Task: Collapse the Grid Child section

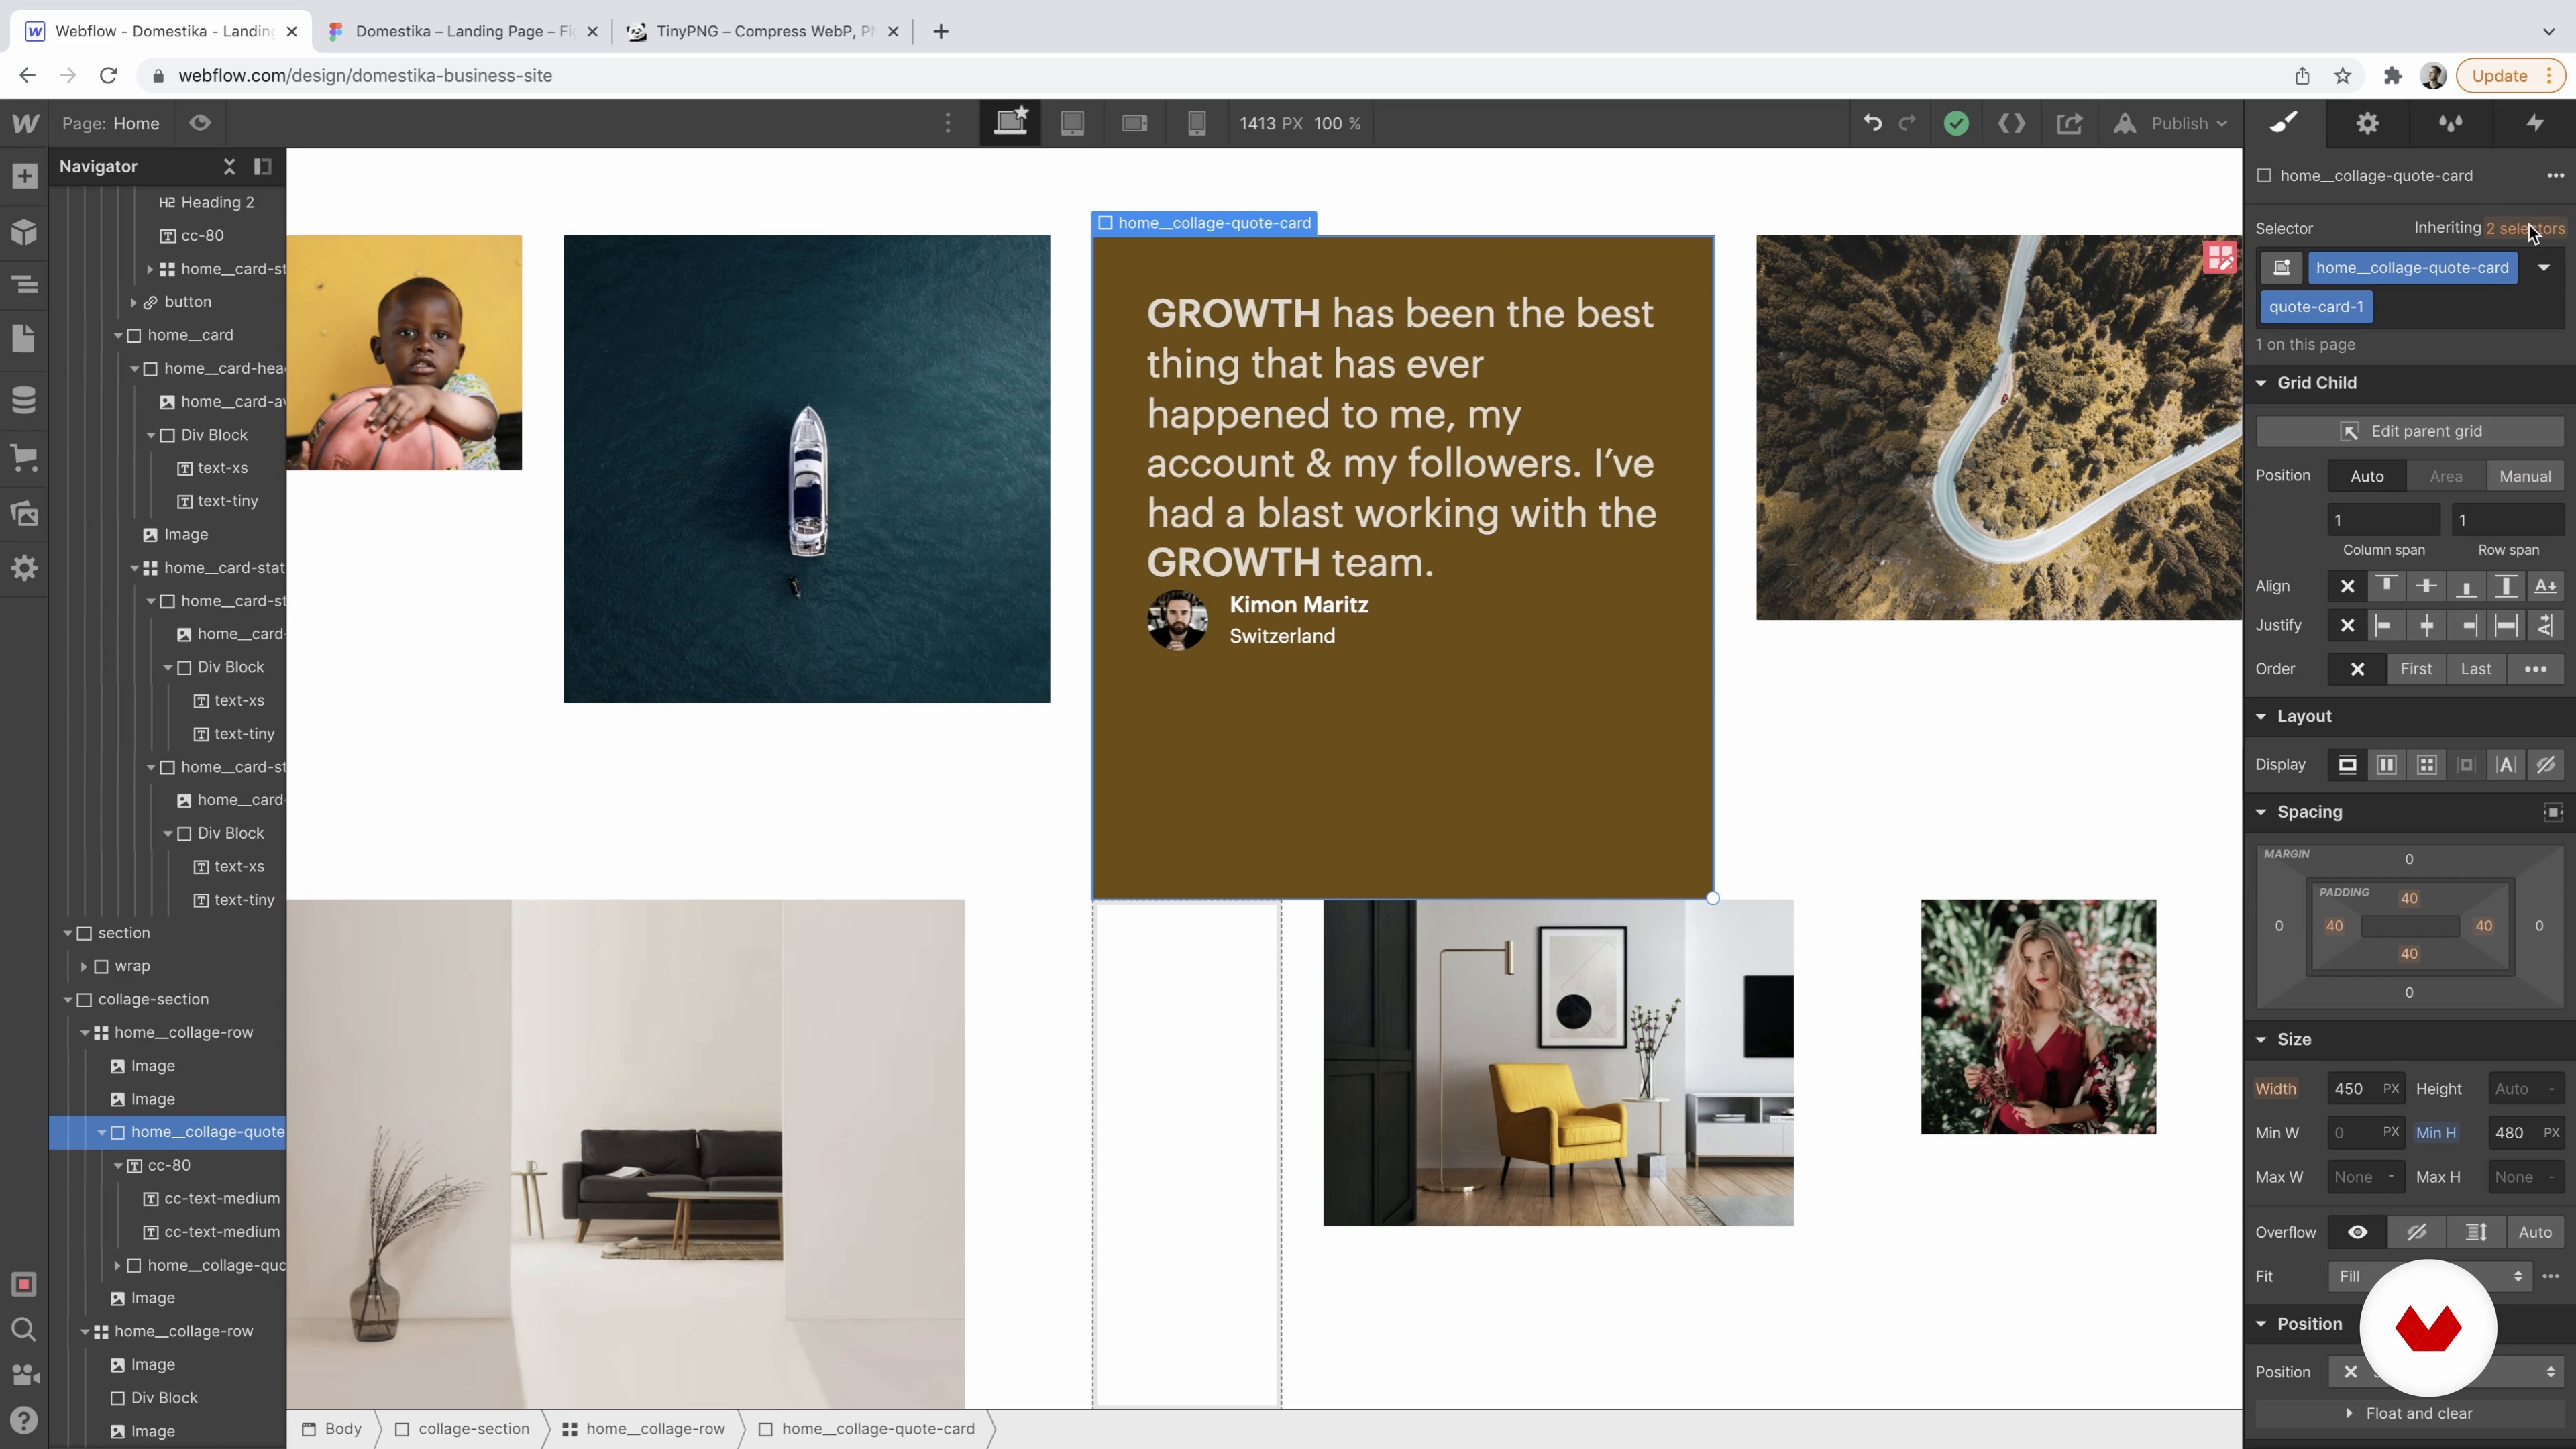Action: coord(2261,383)
